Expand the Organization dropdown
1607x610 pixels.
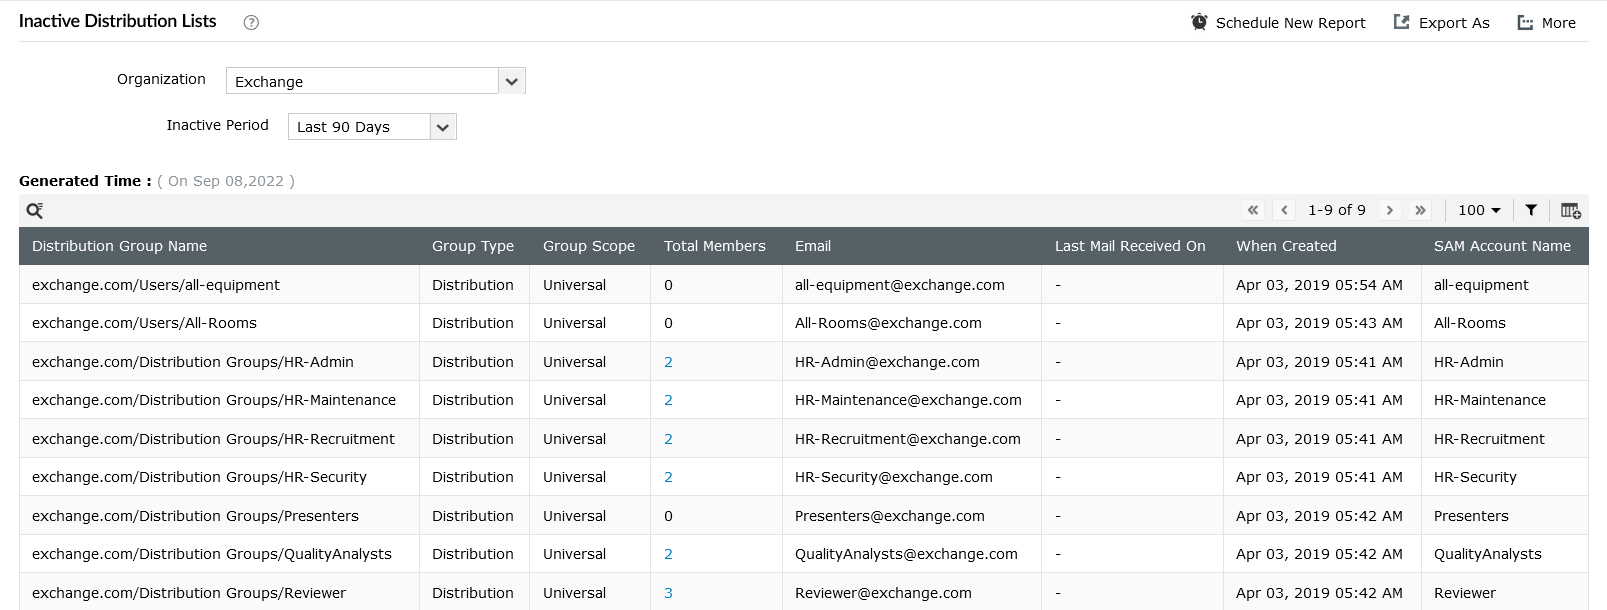point(511,81)
